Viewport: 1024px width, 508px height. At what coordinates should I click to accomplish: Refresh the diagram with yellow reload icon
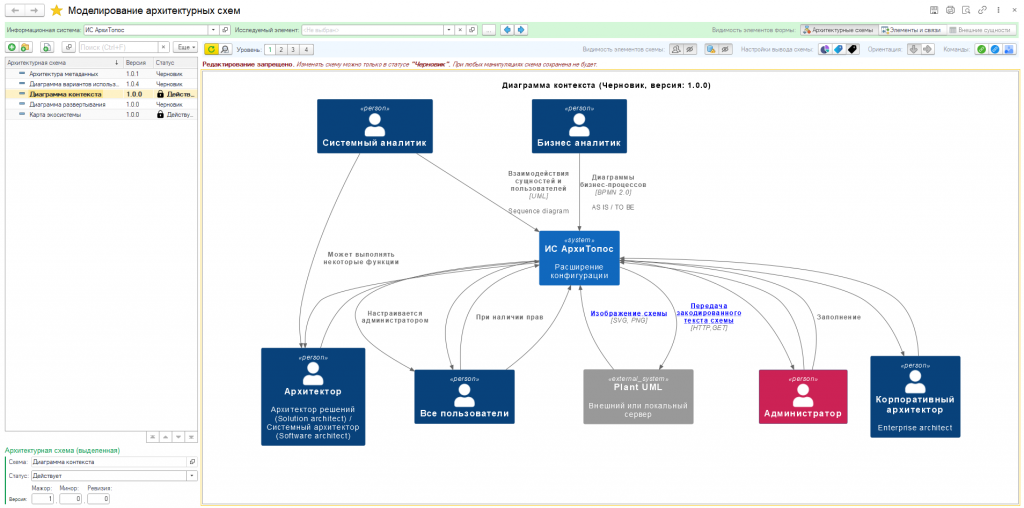[210, 49]
